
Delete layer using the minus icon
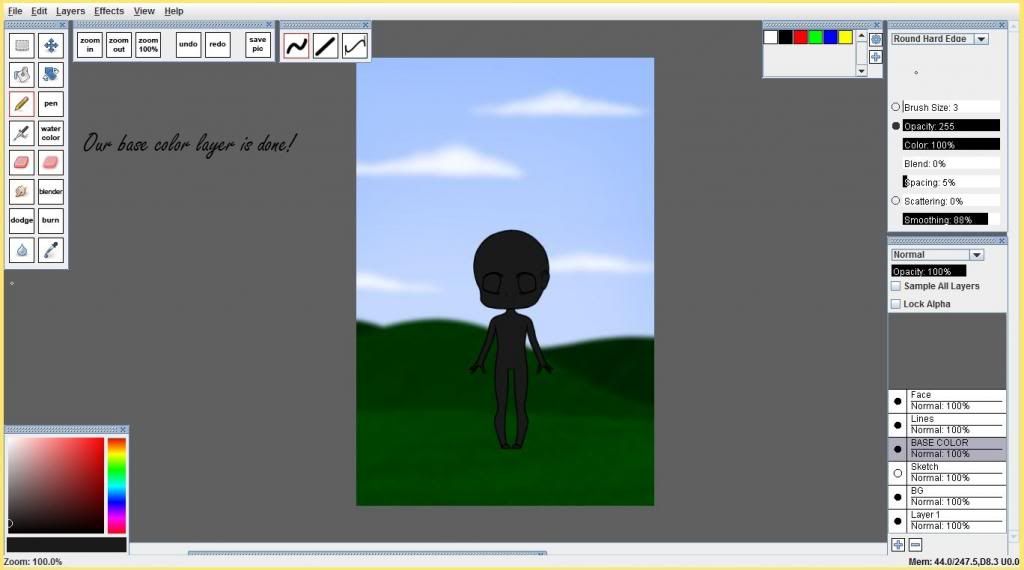[x=915, y=545]
